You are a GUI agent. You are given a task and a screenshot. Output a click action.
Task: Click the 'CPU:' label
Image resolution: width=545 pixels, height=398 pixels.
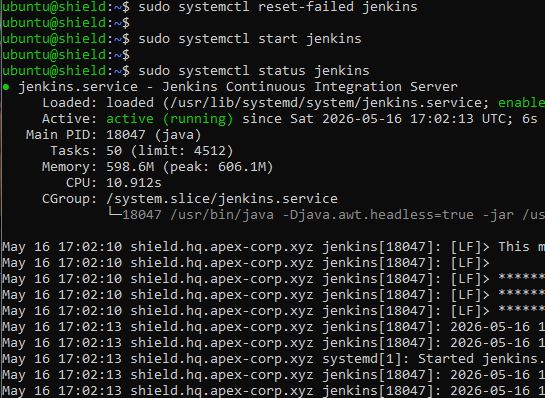pyautogui.click(x=82, y=182)
